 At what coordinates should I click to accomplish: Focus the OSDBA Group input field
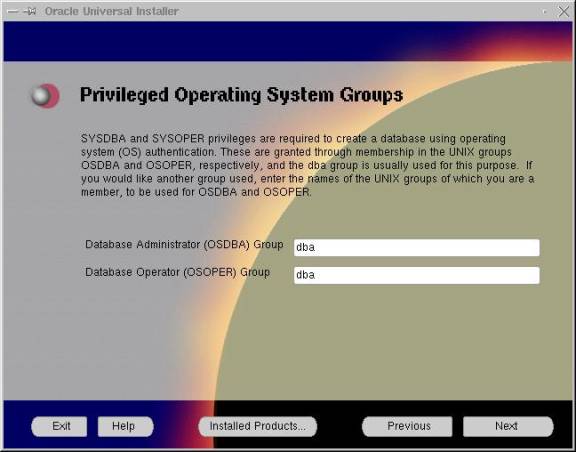pos(417,247)
